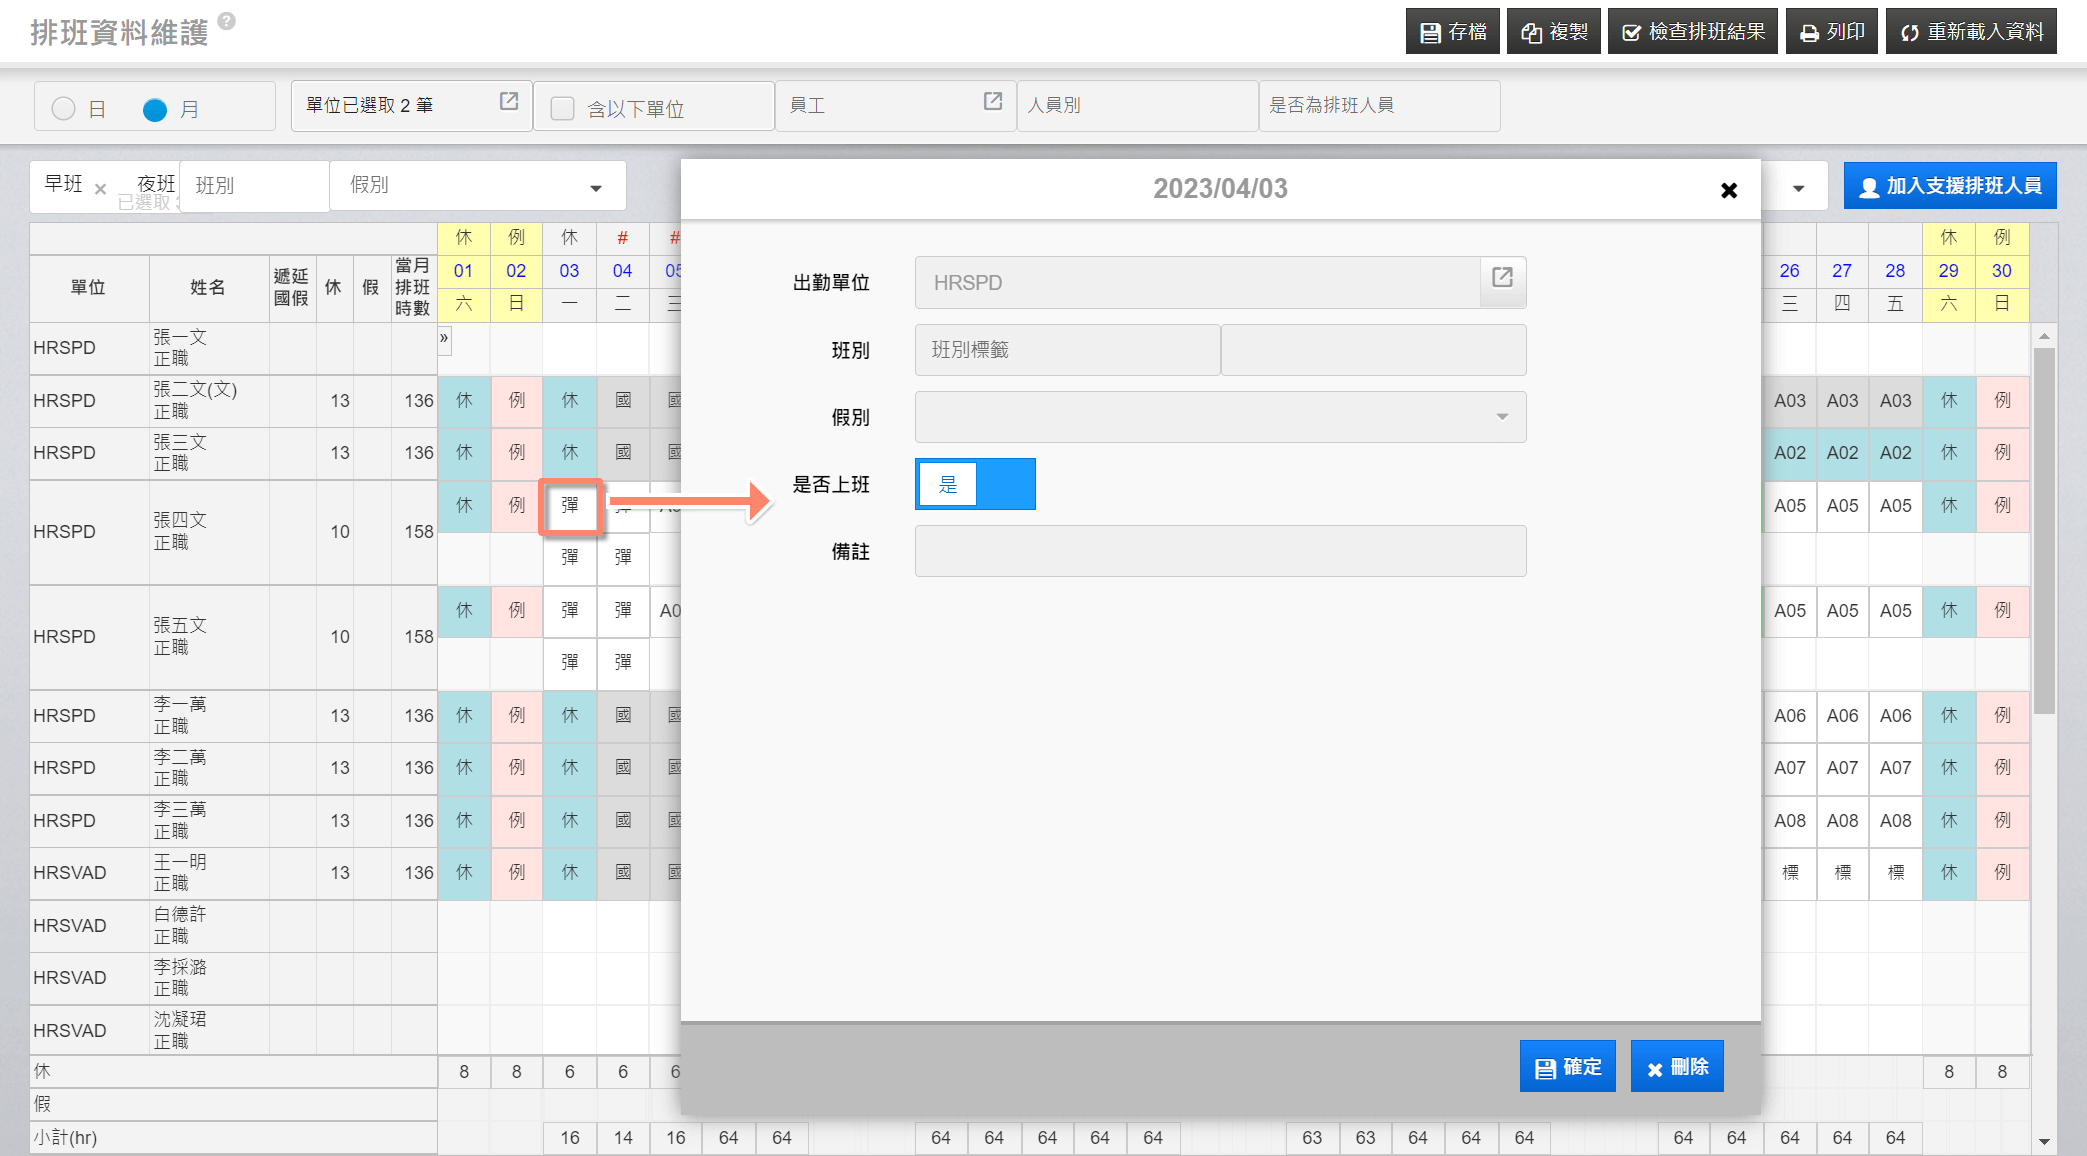This screenshot has height=1156, width=2087.
Task: Select the 日 radio button
Action: point(64,109)
